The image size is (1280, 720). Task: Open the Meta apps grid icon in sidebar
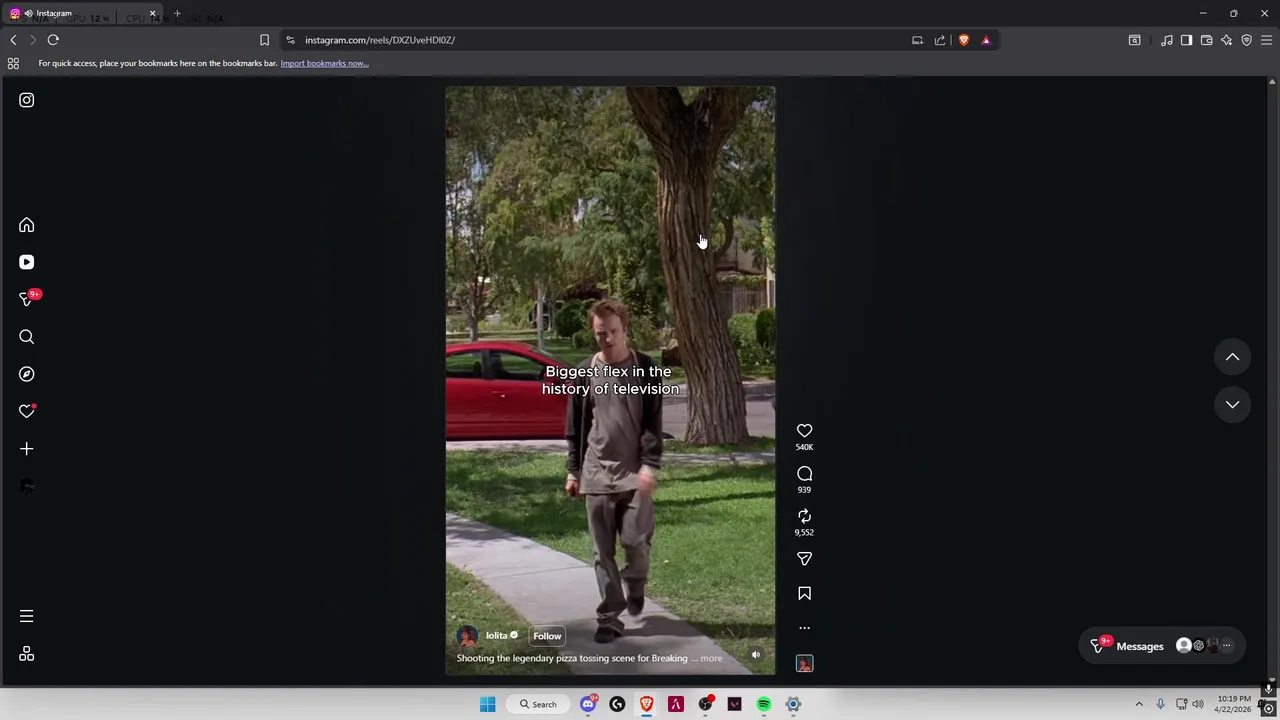27,654
